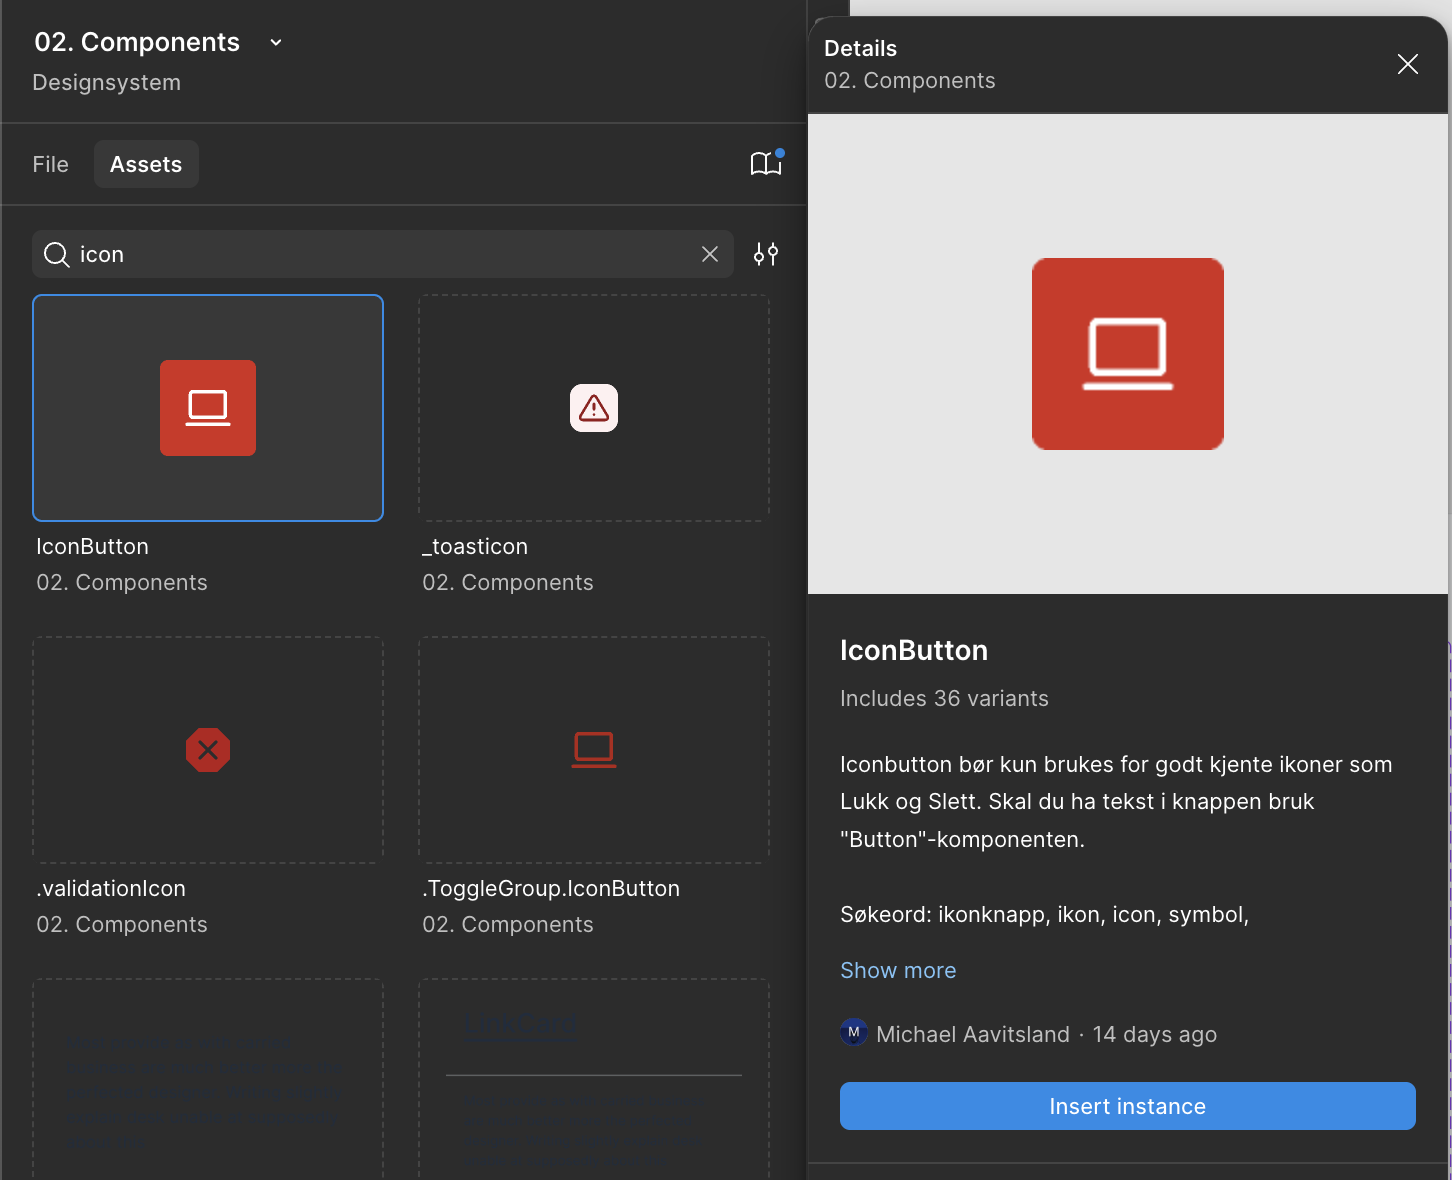Expand description with Show more

[898, 970]
